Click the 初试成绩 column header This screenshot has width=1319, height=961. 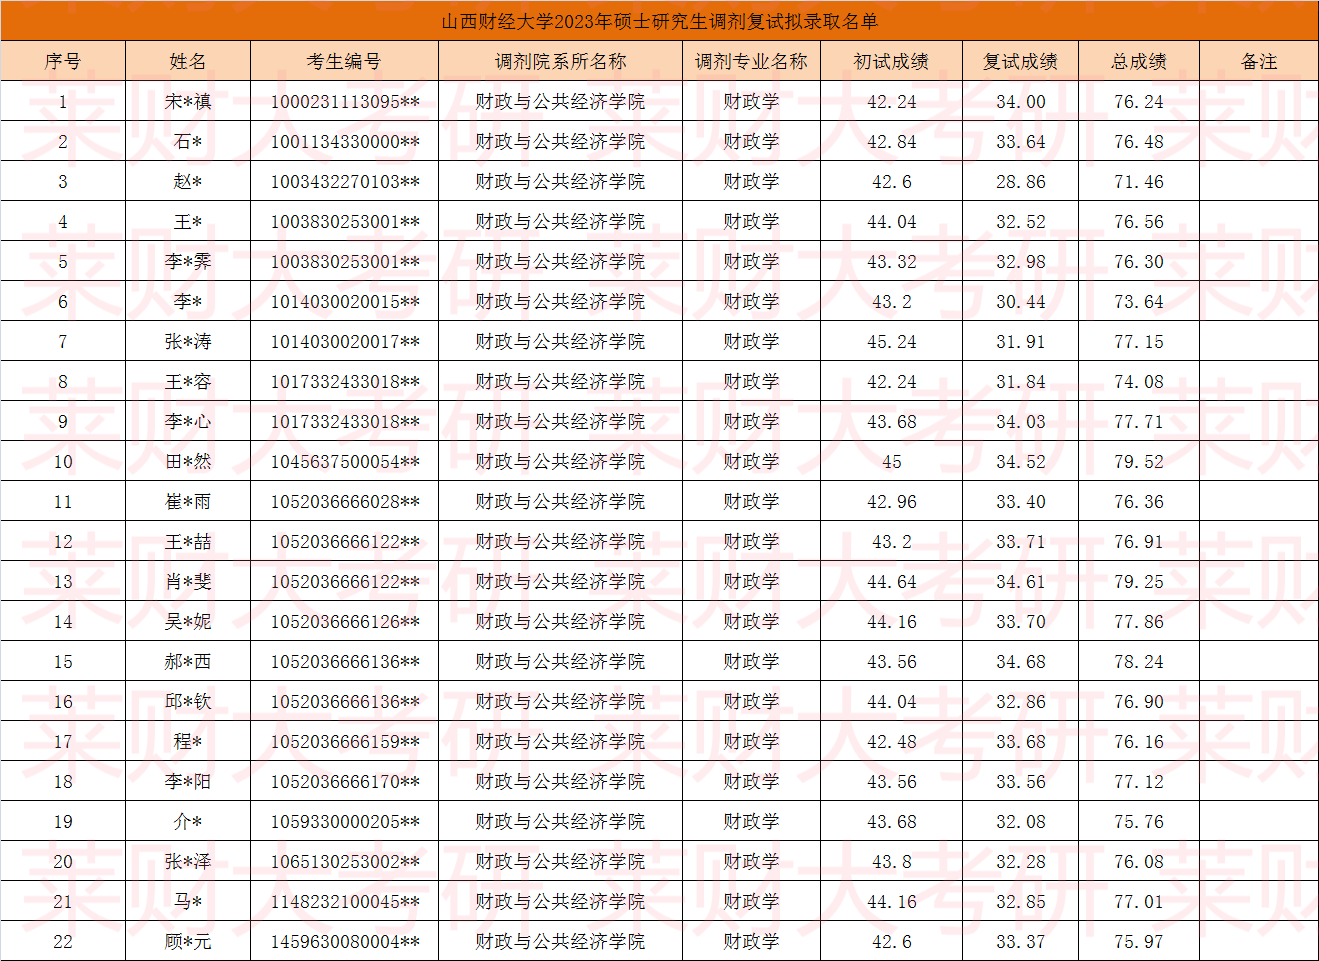(891, 61)
